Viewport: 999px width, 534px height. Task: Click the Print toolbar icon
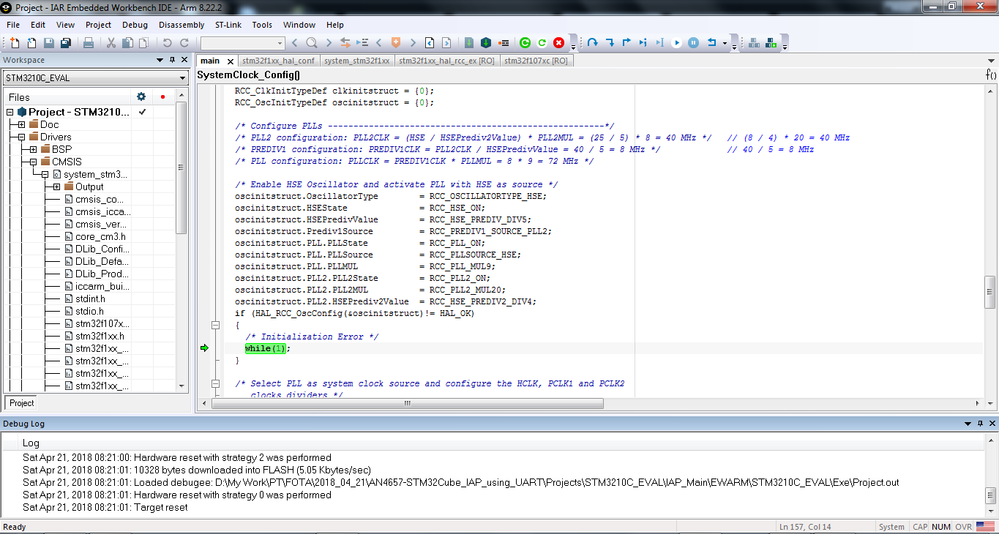tap(89, 43)
